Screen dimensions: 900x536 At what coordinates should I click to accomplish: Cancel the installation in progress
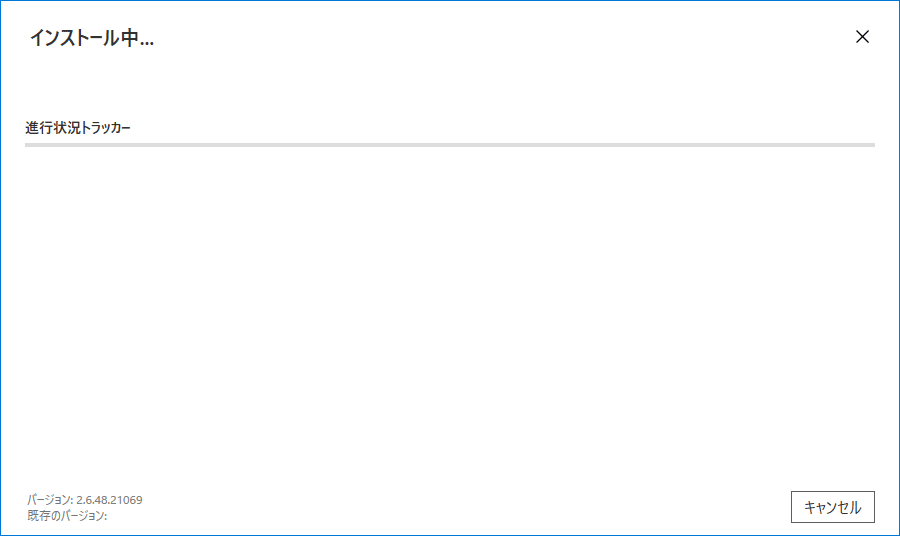point(832,507)
